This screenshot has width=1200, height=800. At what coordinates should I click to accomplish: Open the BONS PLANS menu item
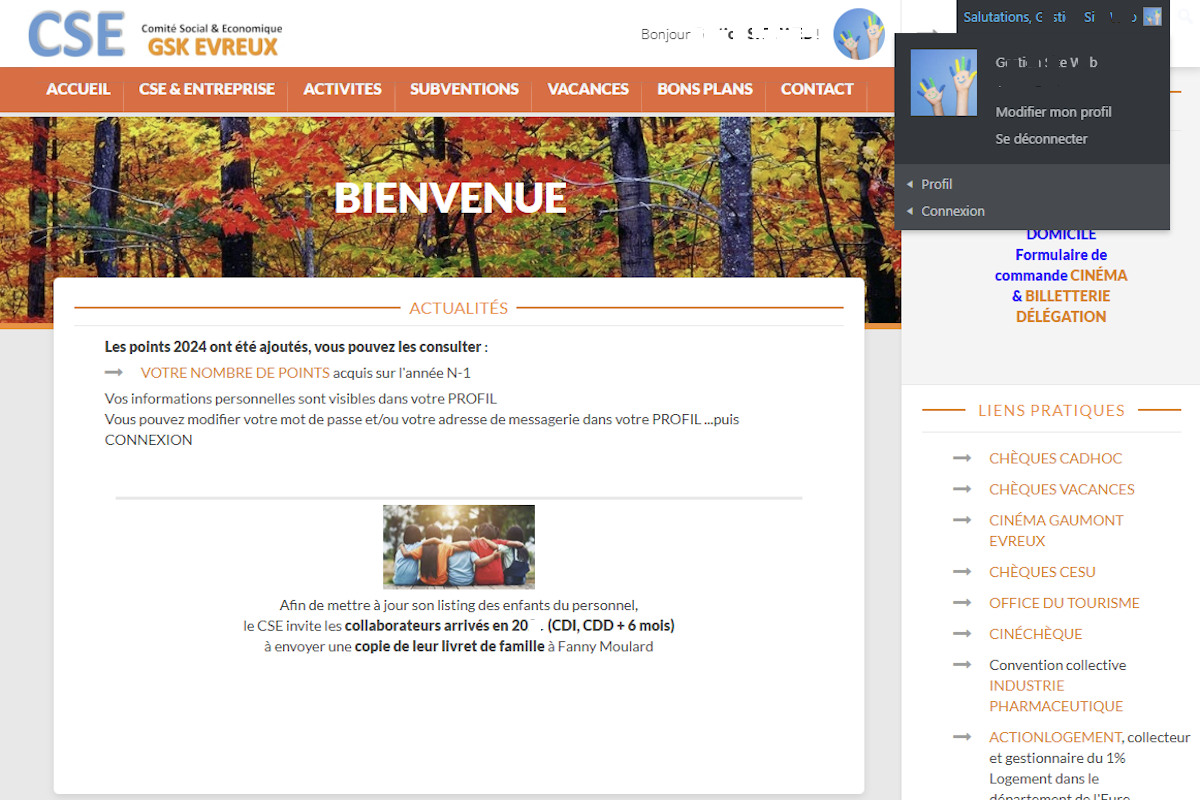pyautogui.click(x=704, y=89)
